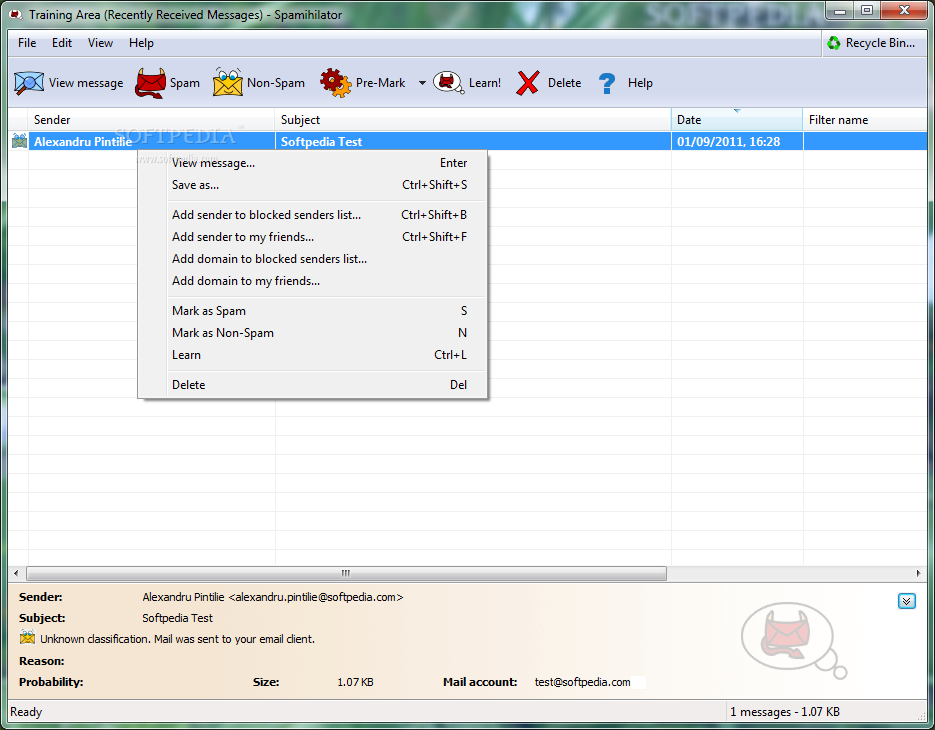Click the horizontal scrollbar thumb
The height and width of the screenshot is (730, 935).
[346, 573]
